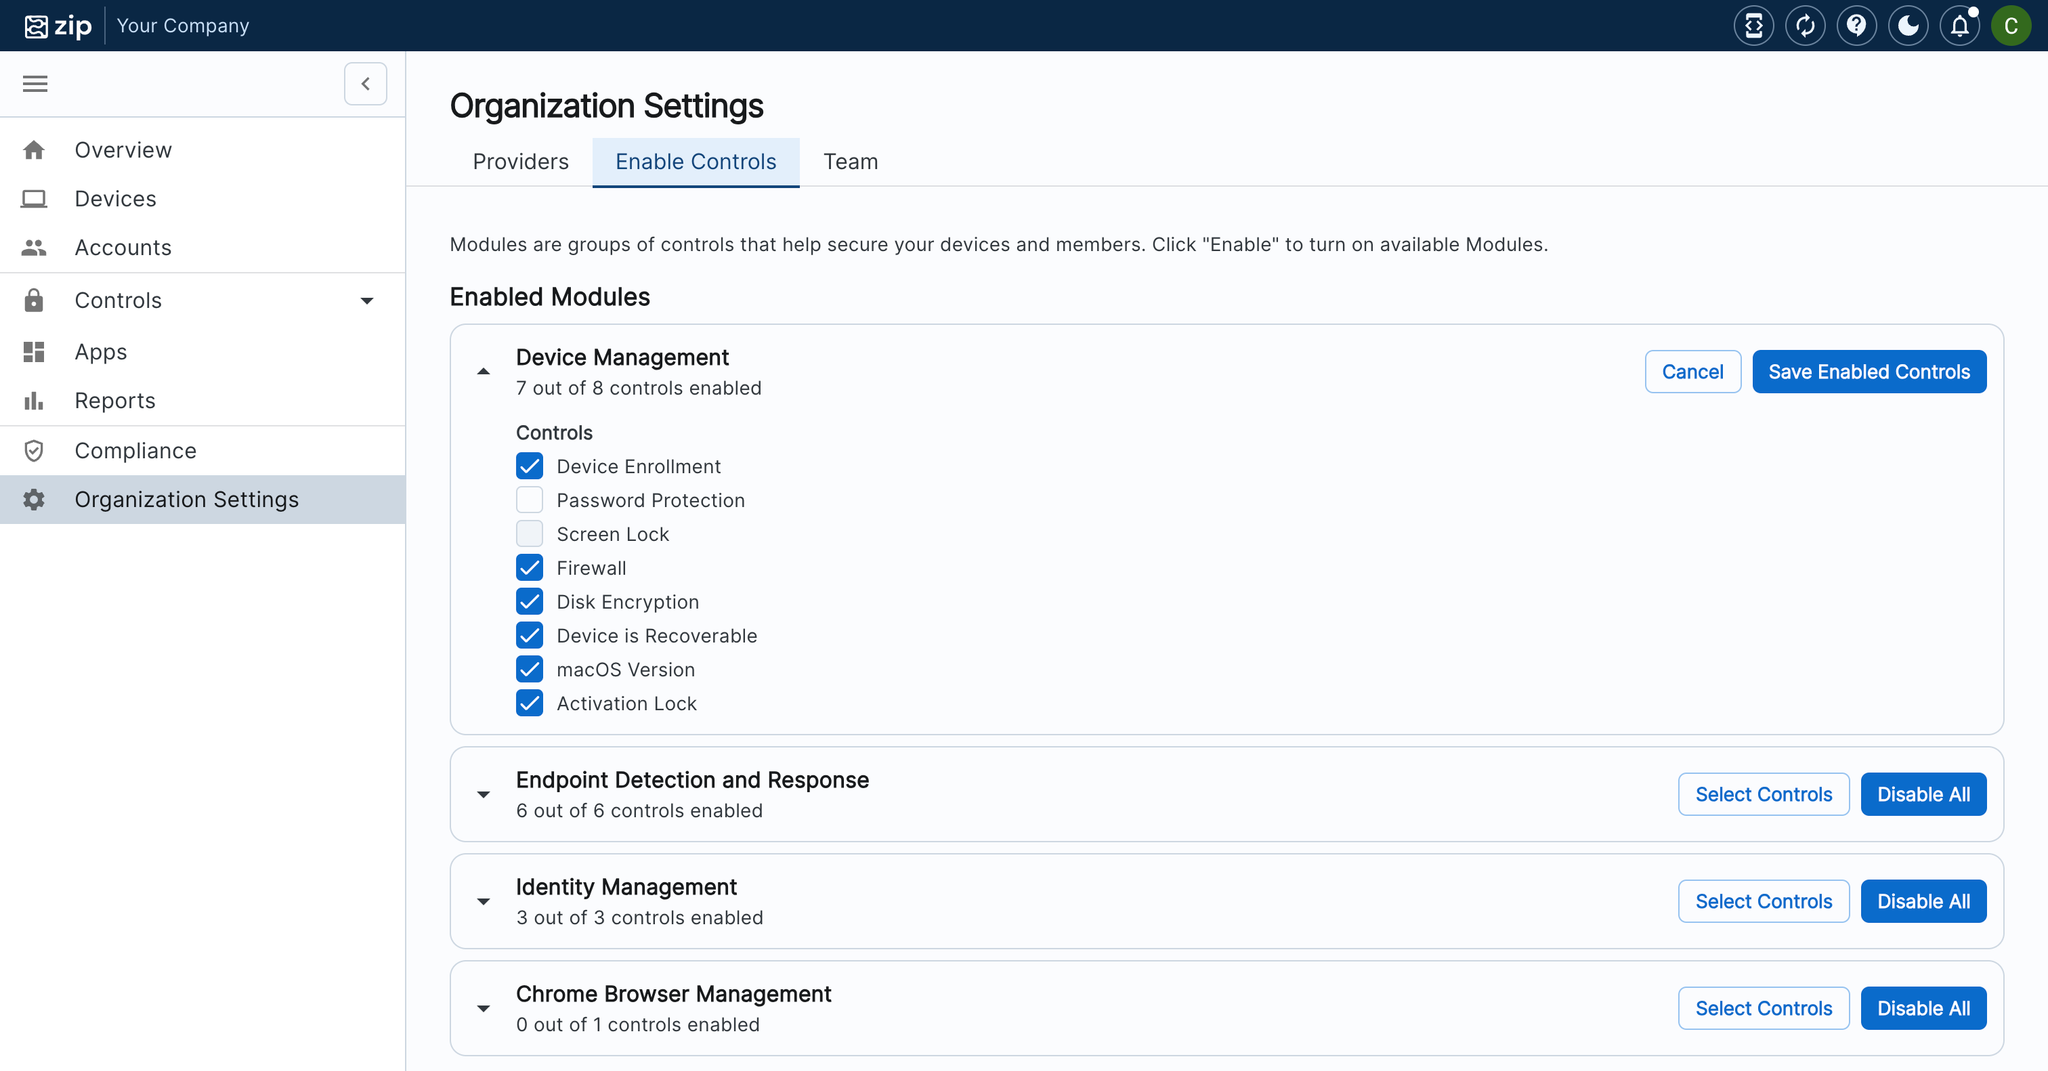
Task: Enable the Password Protection checkbox
Action: 530,500
